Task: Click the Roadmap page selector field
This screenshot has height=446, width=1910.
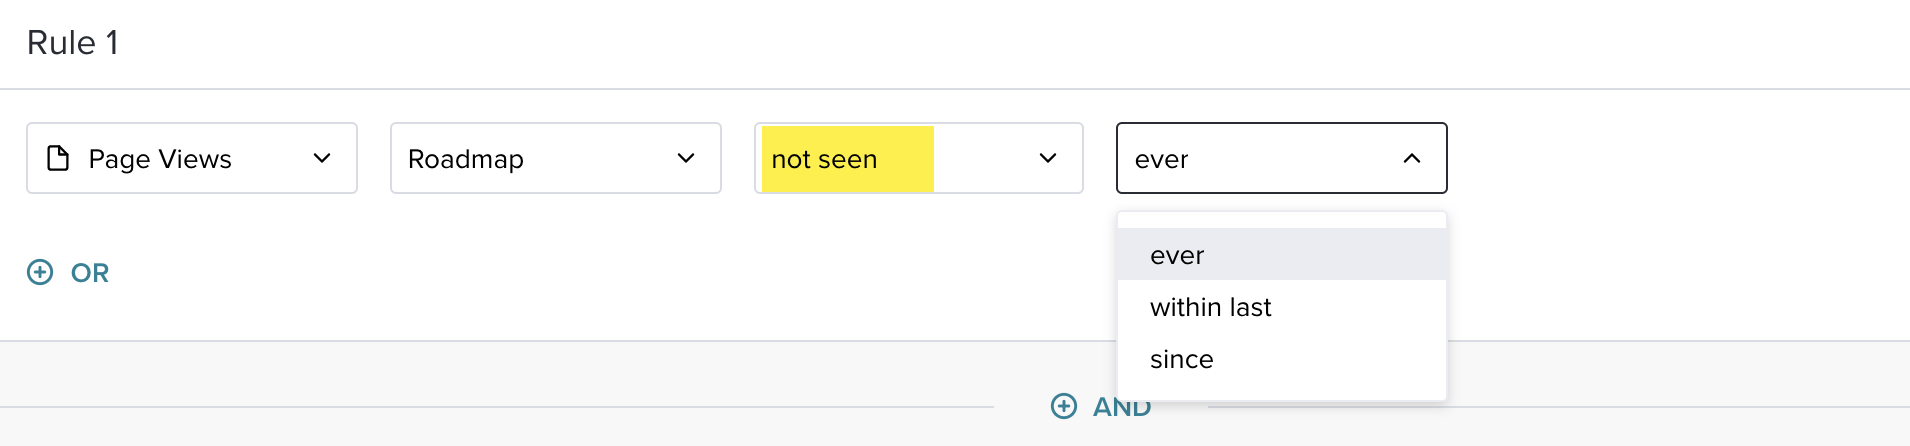Action: 556,158
